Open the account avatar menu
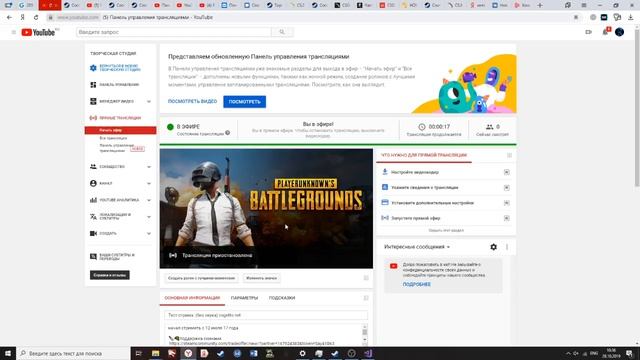 [620, 32]
